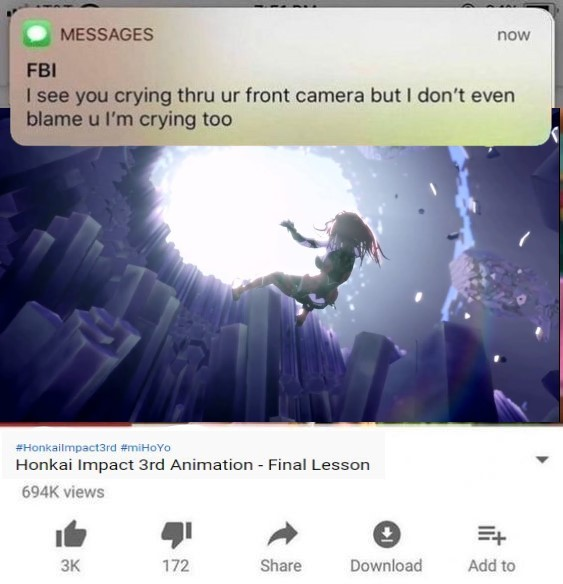This screenshot has height=584, width=563.
Task: Click the 'Add to' text label
Action: coord(492,566)
